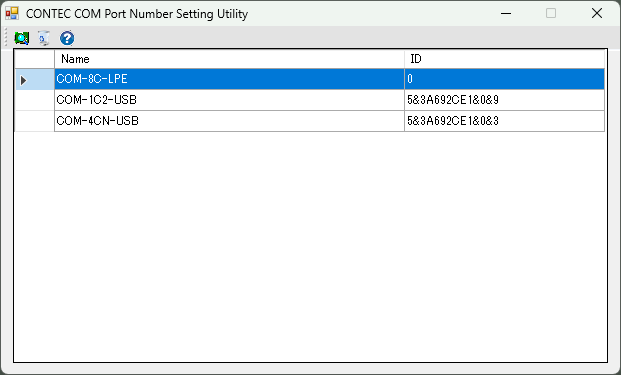Click the toolbar grip handle dots

click(x=6, y=38)
